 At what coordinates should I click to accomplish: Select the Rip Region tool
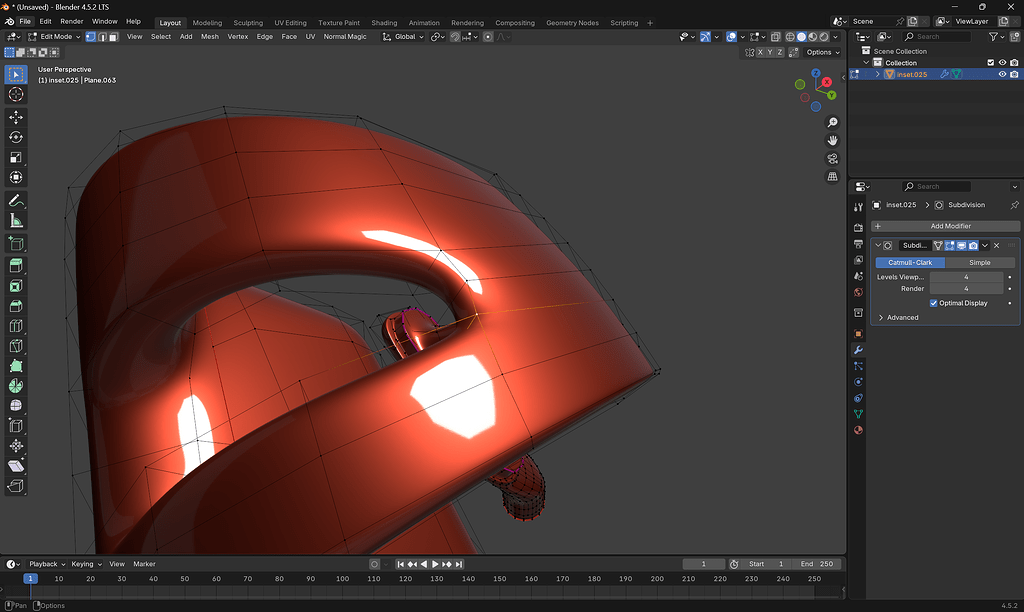pyautogui.click(x=16, y=486)
